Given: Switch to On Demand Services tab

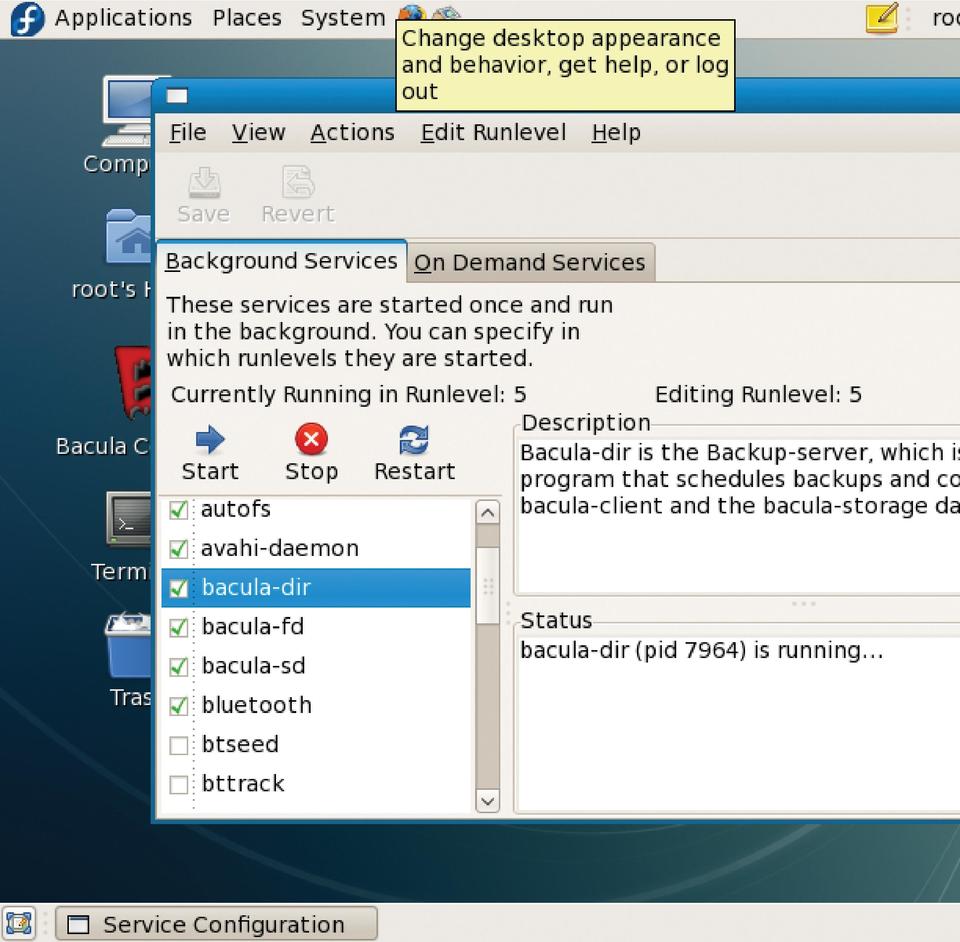Looking at the screenshot, I should 530,263.
